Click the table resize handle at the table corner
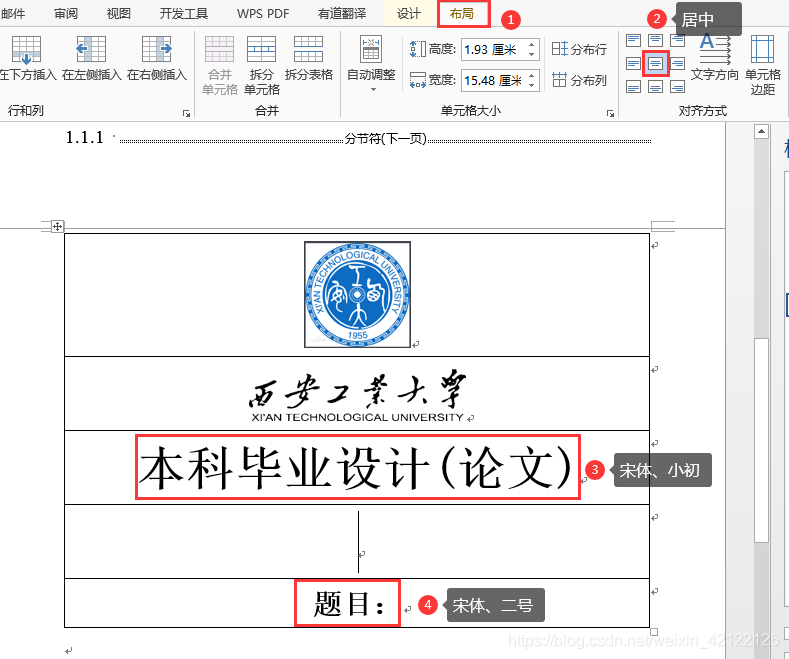 654,632
